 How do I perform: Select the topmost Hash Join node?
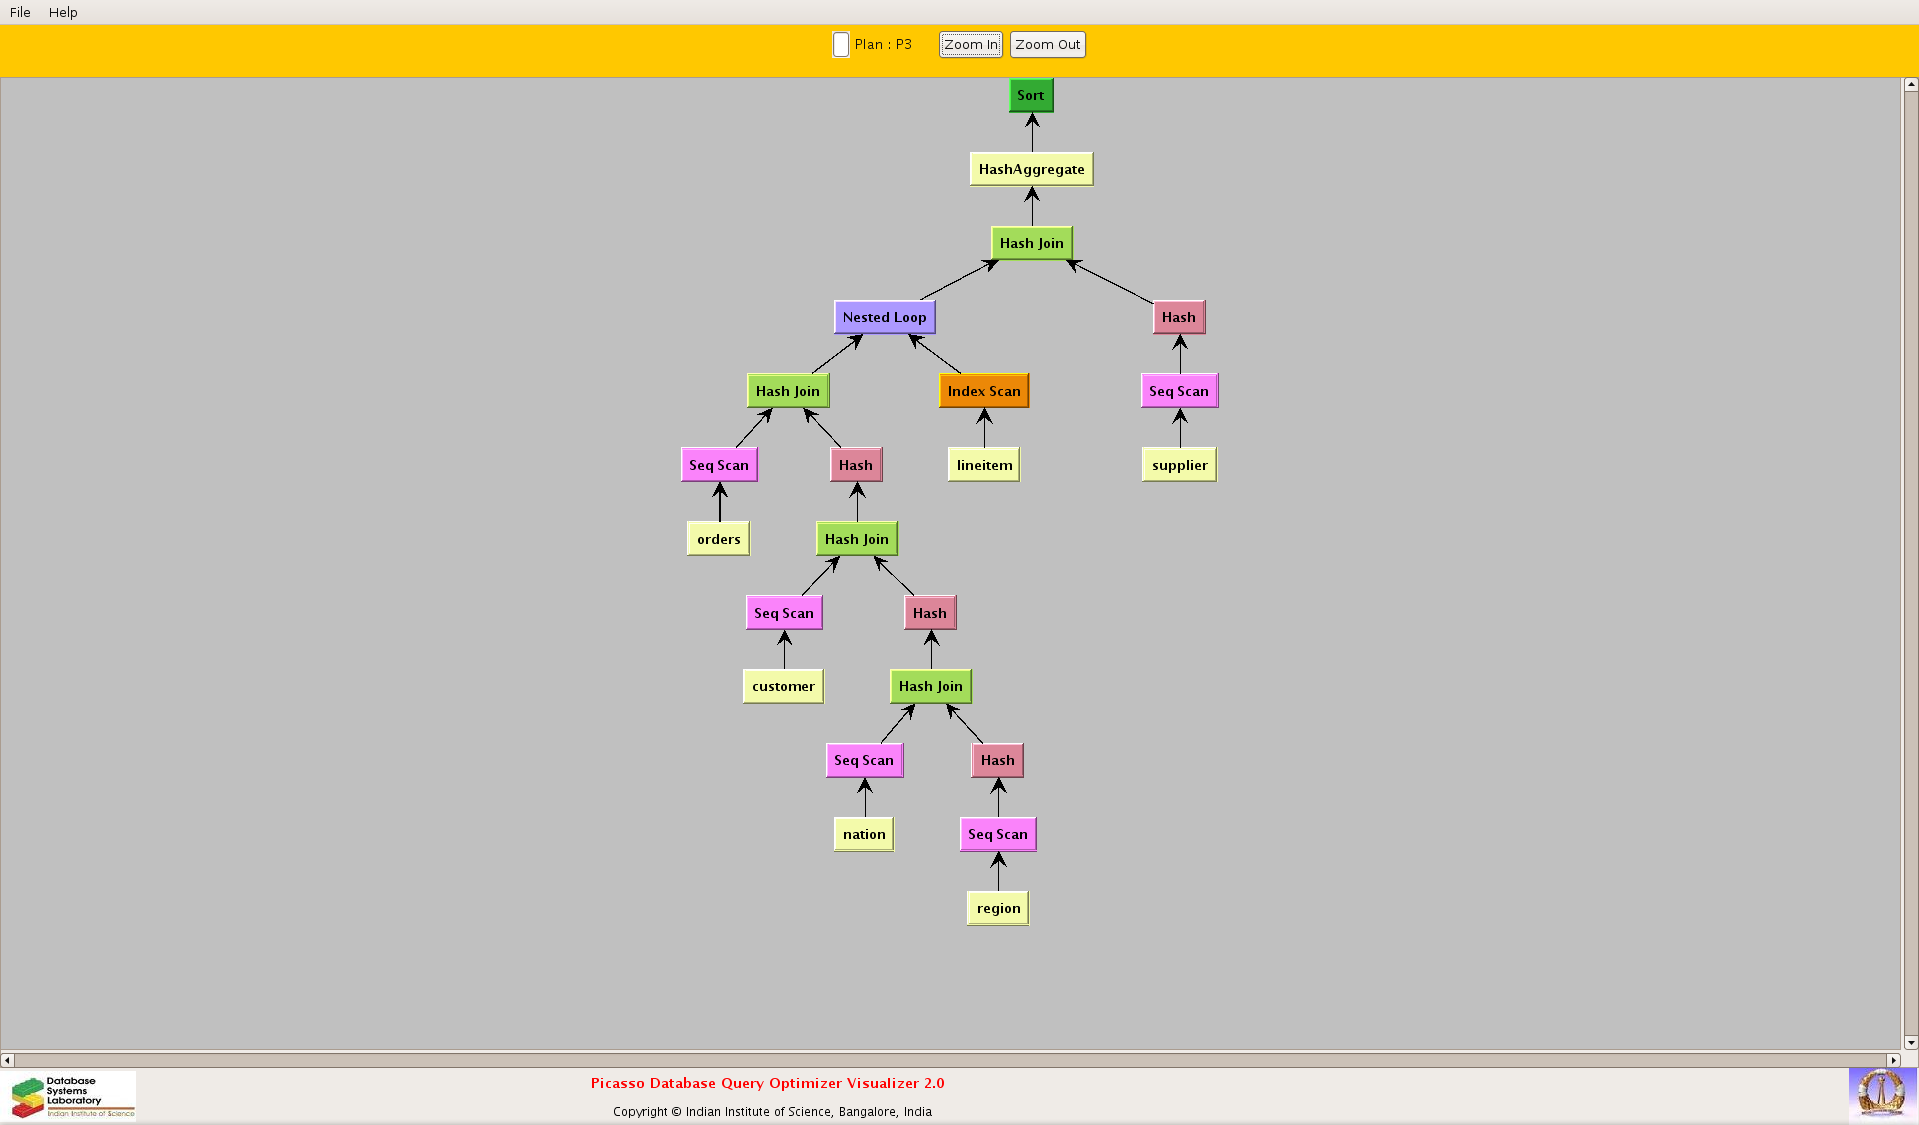[x=1031, y=243]
